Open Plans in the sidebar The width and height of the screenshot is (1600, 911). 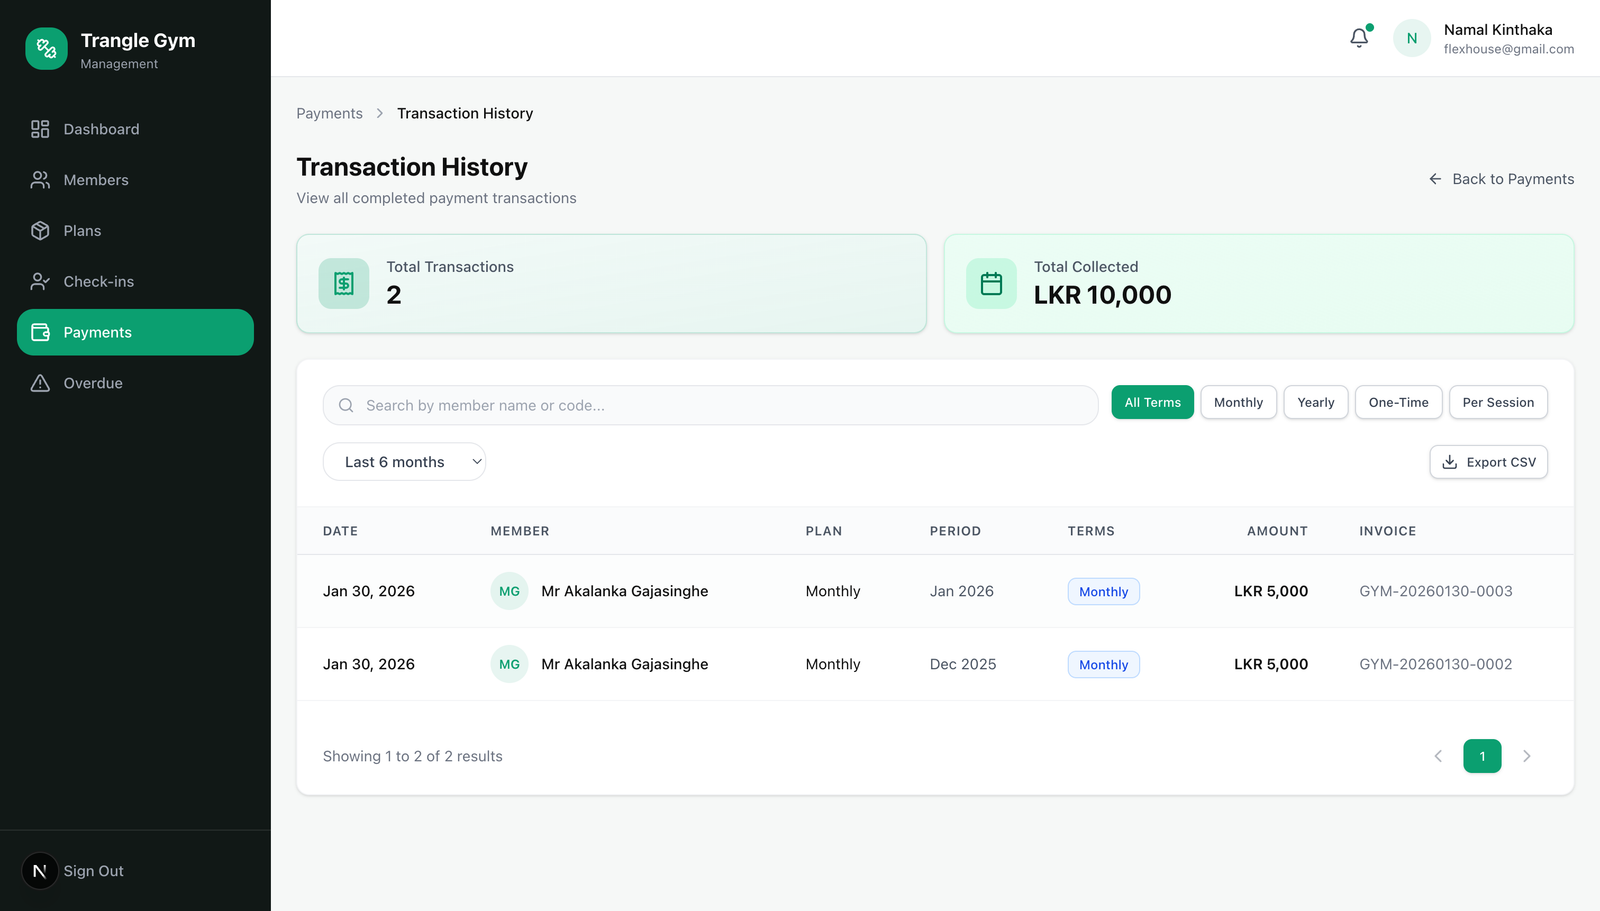(x=135, y=231)
